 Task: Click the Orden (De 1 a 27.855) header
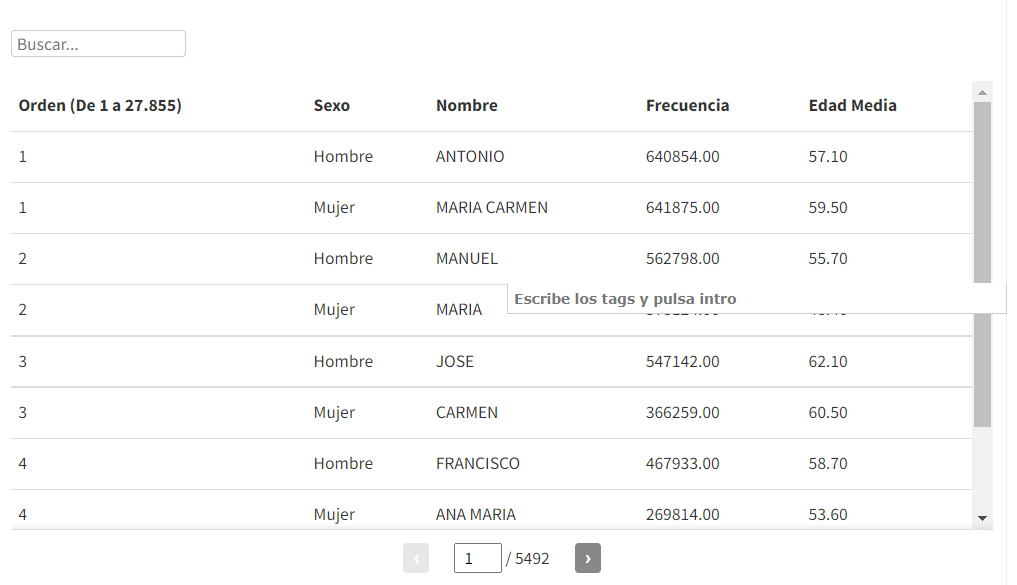pos(100,105)
